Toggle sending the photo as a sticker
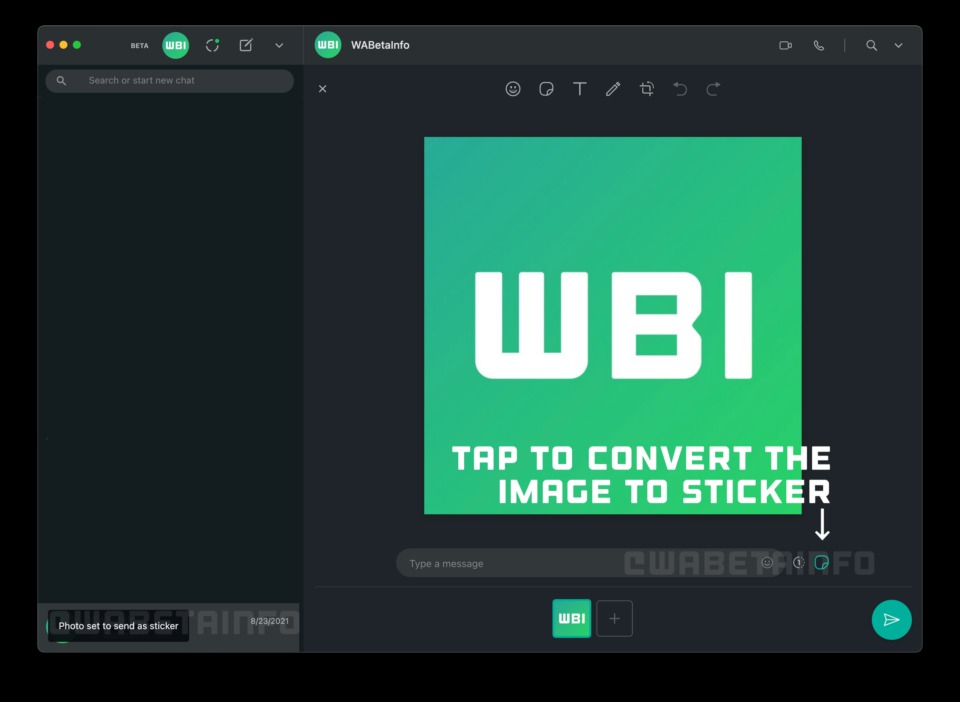 point(821,562)
